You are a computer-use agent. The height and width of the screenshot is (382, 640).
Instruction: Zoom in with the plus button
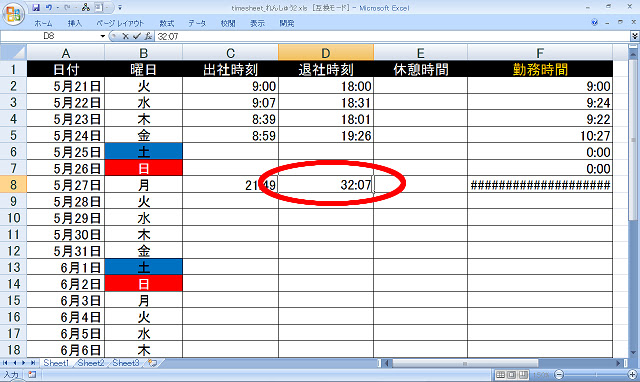[x=633, y=374]
